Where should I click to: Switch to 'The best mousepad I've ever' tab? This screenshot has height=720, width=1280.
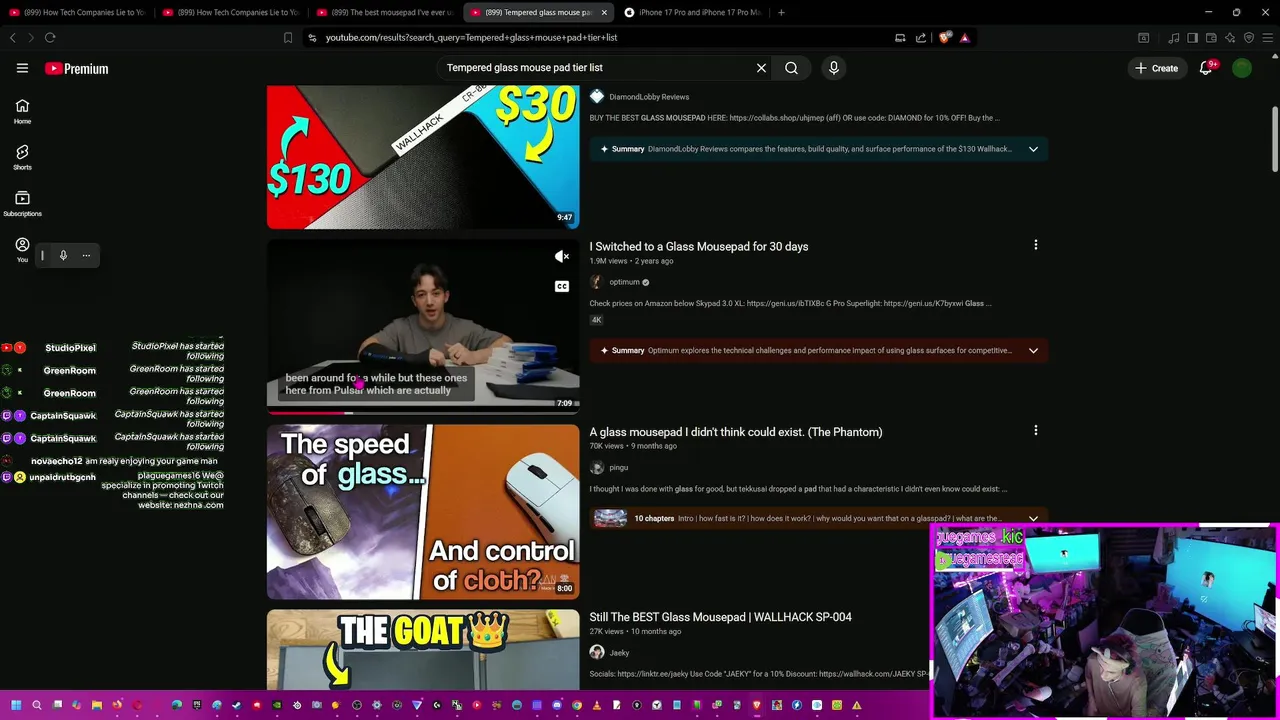pos(384,12)
